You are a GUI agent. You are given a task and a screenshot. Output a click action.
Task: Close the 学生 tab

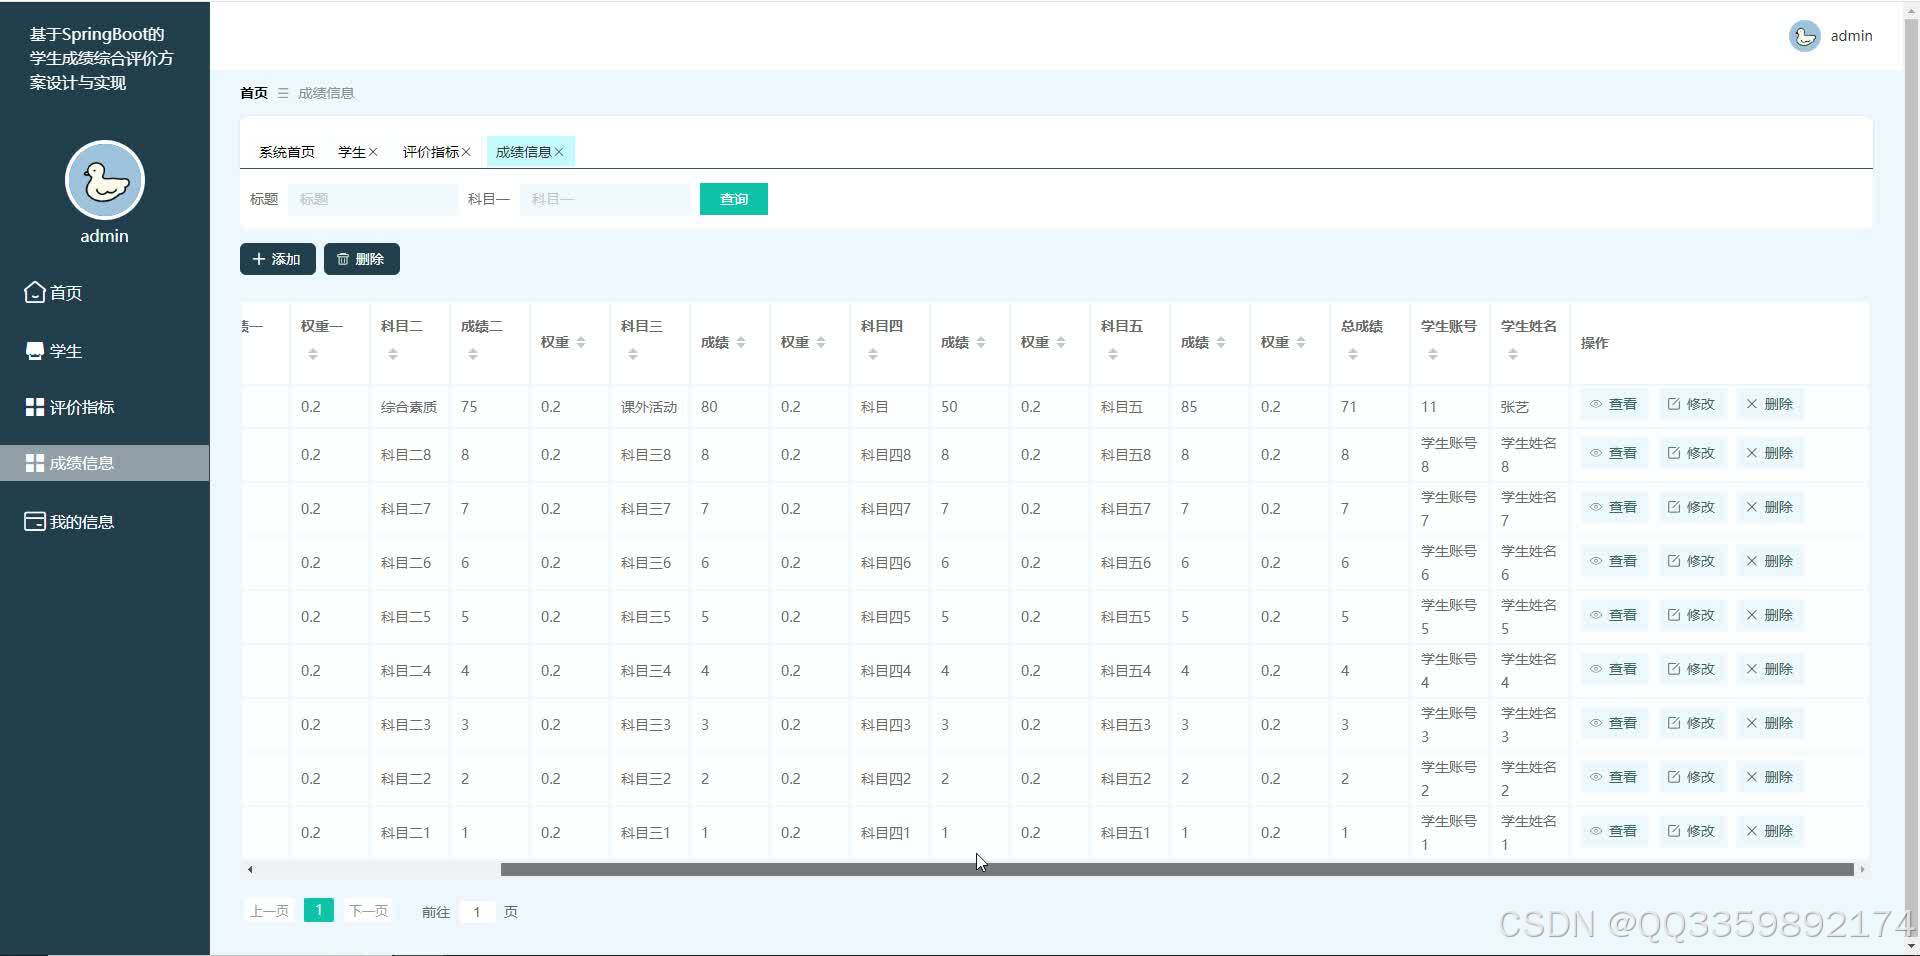pos(373,152)
